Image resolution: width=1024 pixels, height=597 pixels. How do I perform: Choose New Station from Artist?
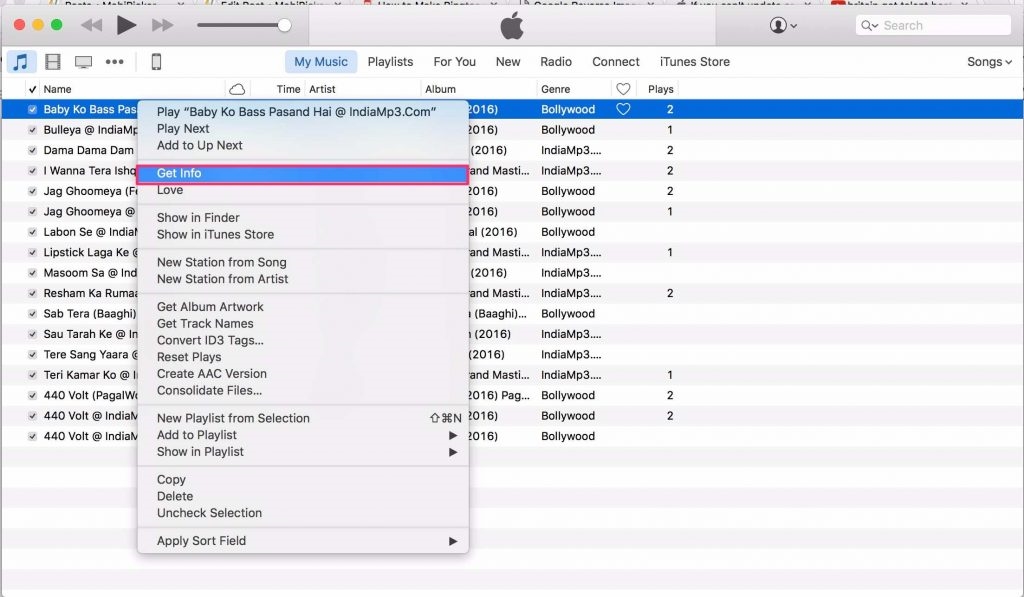click(x=222, y=279)
